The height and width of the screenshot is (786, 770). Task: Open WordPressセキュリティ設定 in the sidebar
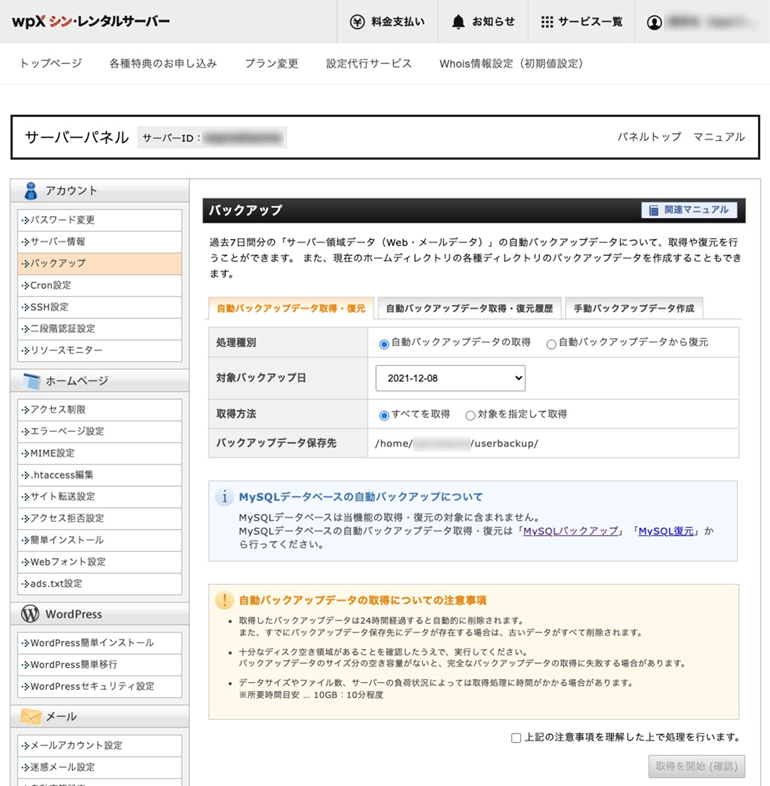point(99,686)
